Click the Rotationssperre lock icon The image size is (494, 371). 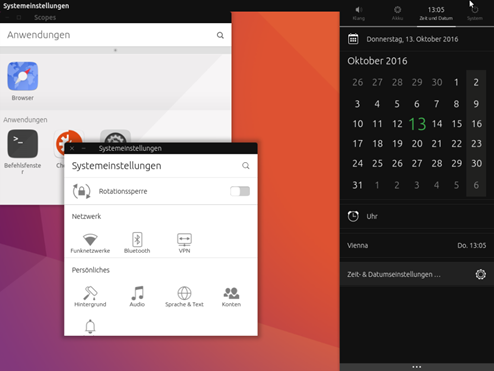point(81,191)
